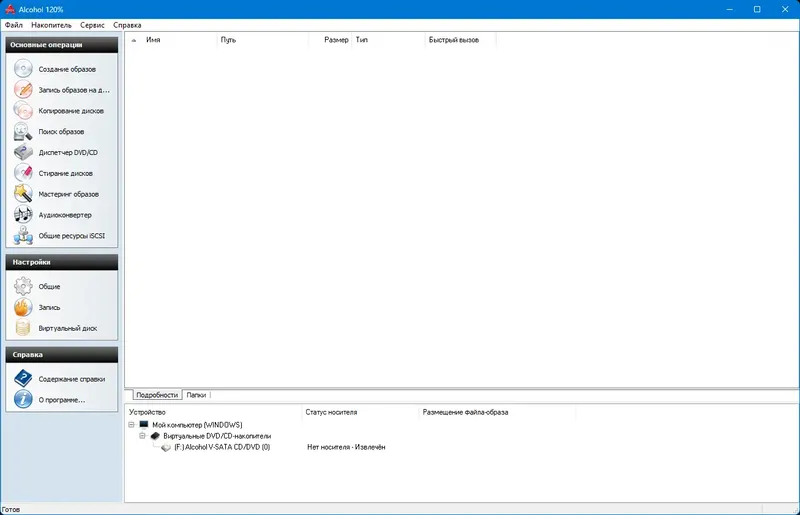Click the Виртуальные DVD/CD-накопители device icon
The height and width of the screenshot is (515, 800).
tap(155, 436)
